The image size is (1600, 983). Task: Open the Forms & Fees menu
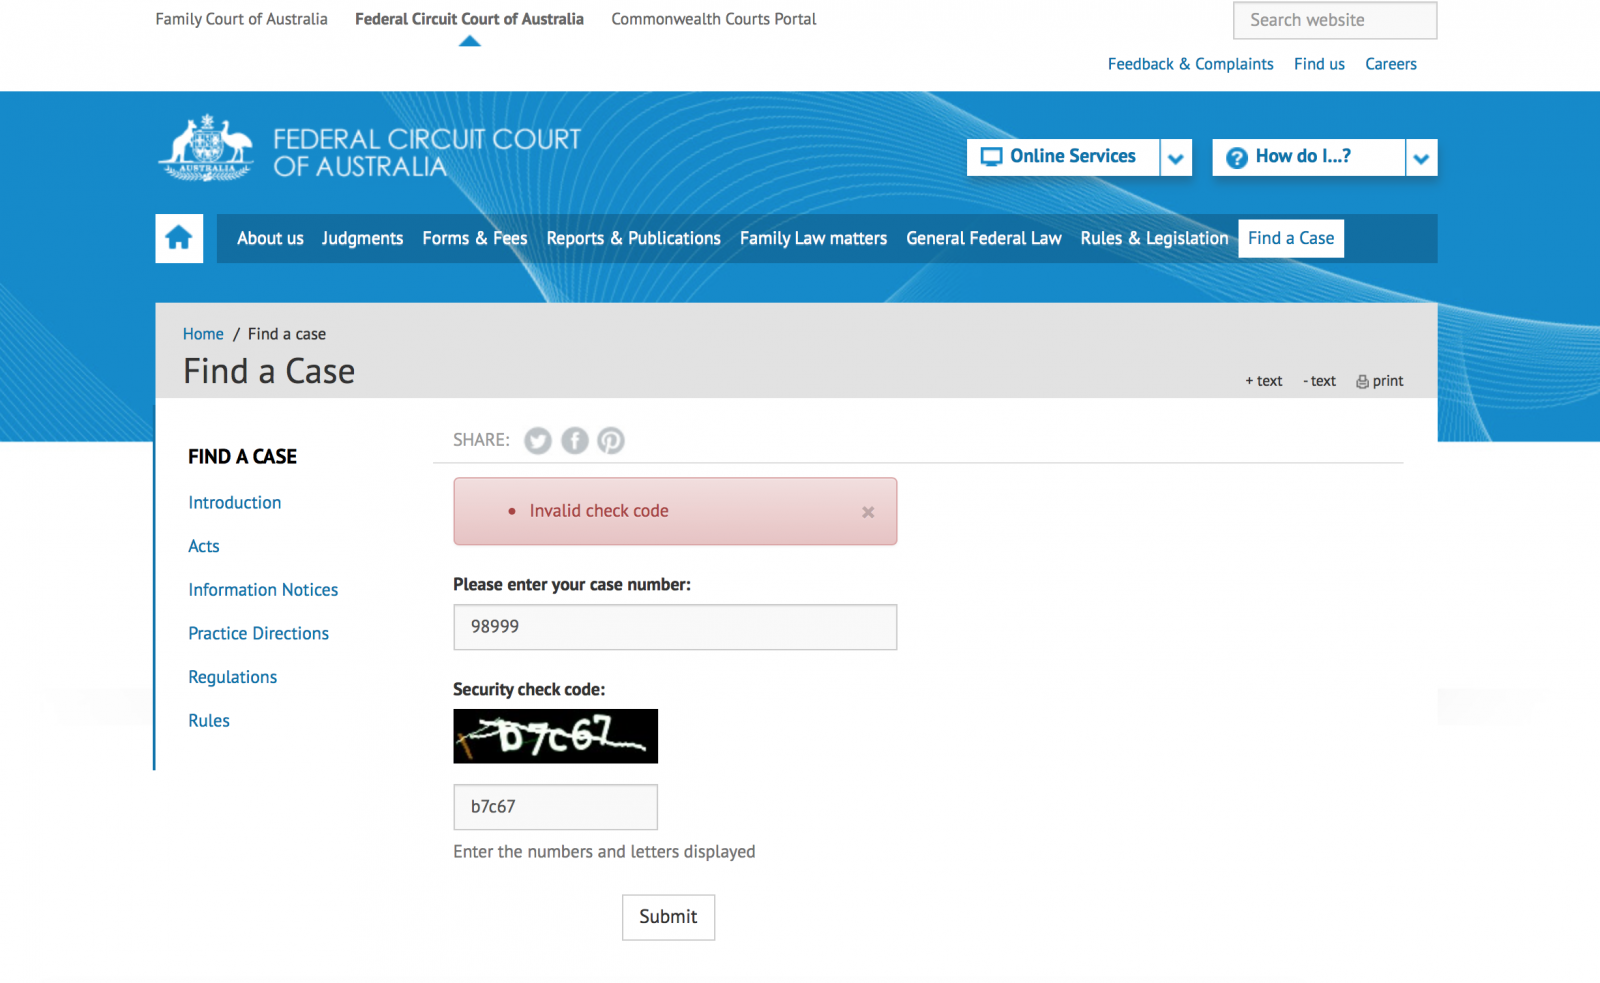[475, 238]
